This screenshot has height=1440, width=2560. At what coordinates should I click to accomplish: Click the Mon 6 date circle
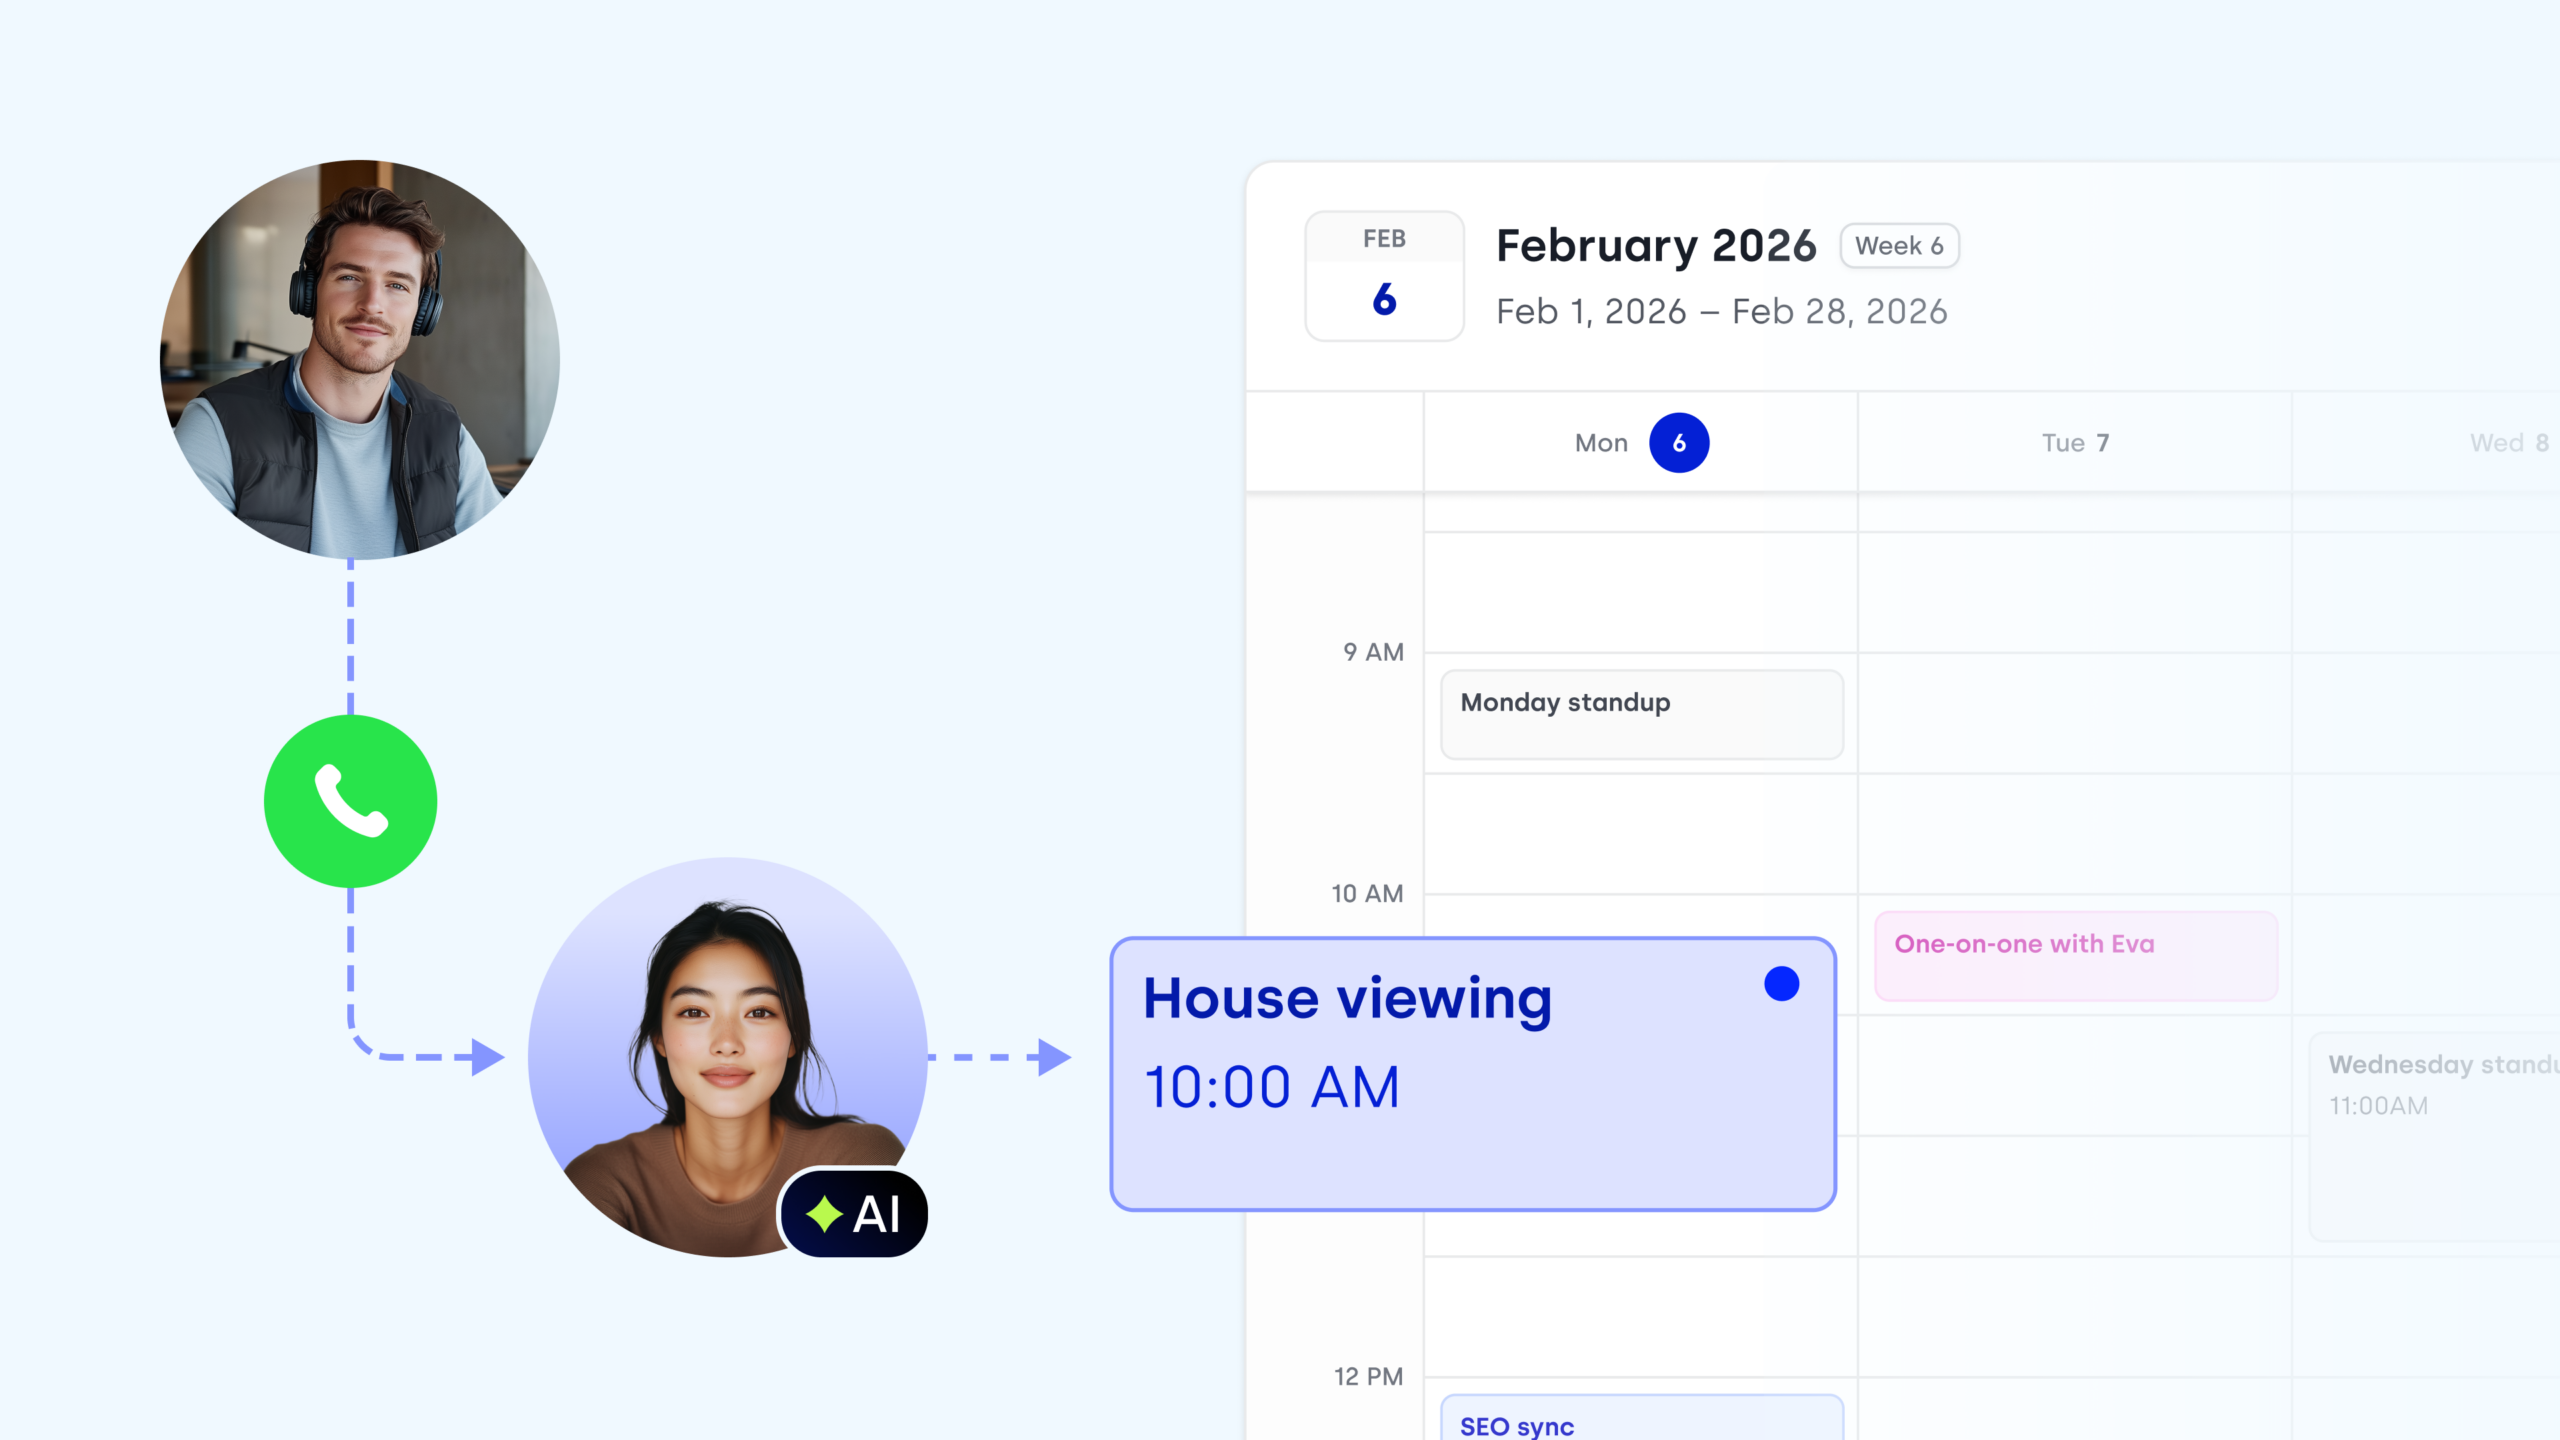pos(1679,441)
